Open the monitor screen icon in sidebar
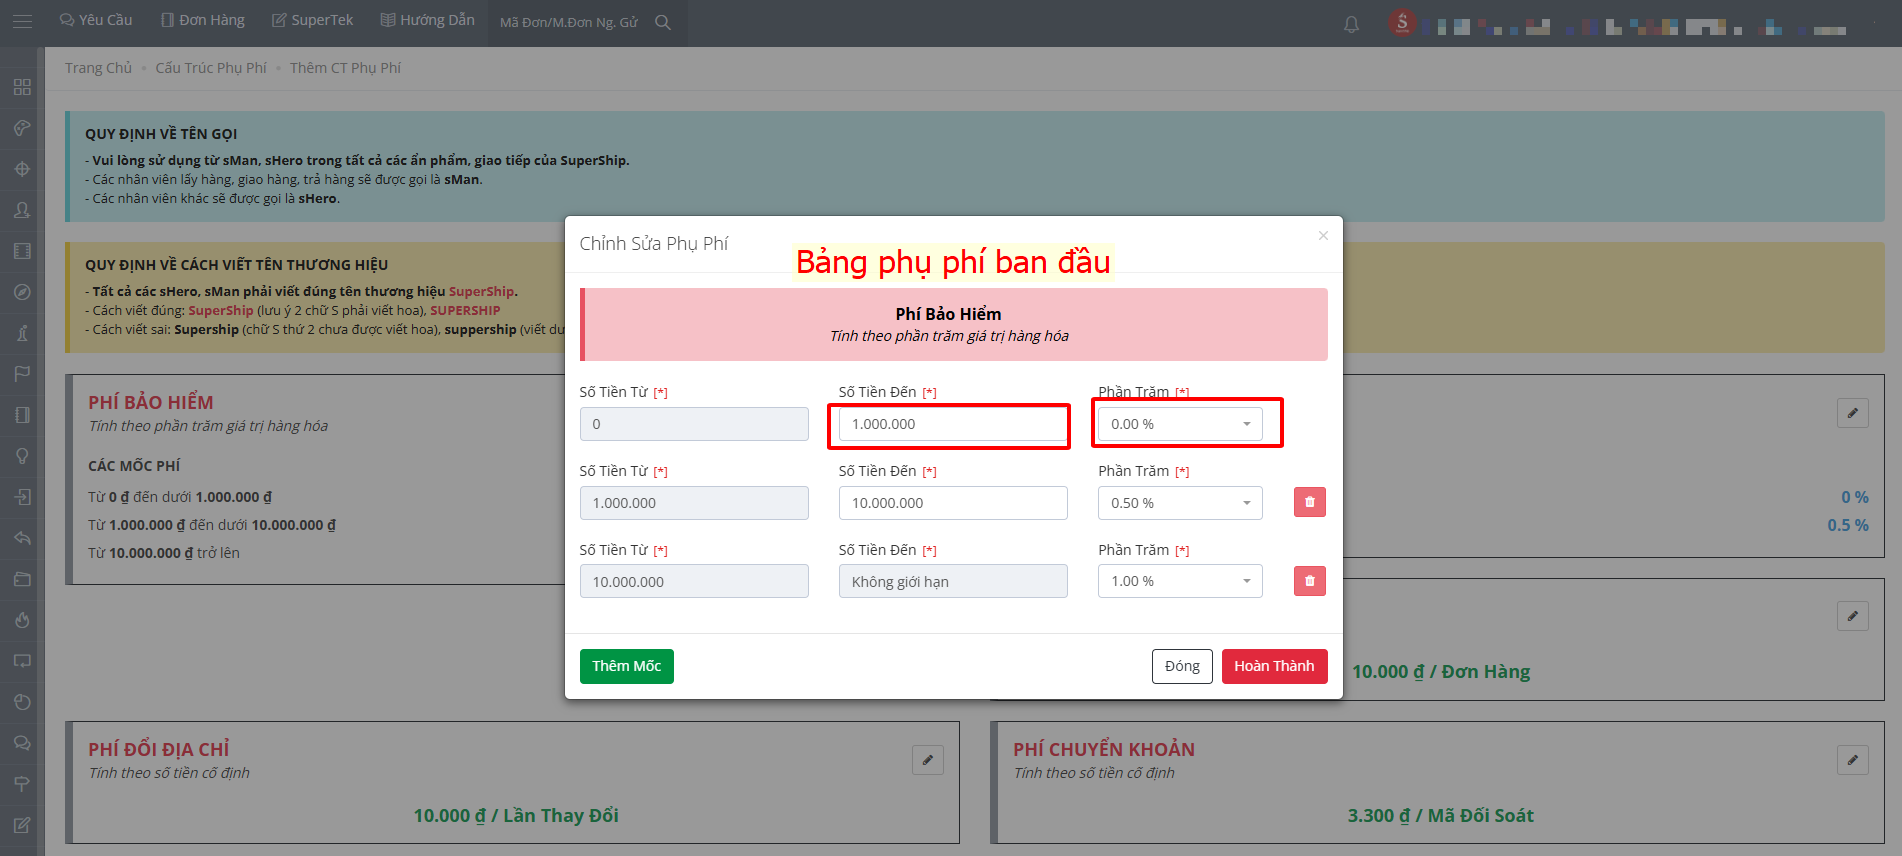Screen dimensions: 1902x856 click(22, 661)
